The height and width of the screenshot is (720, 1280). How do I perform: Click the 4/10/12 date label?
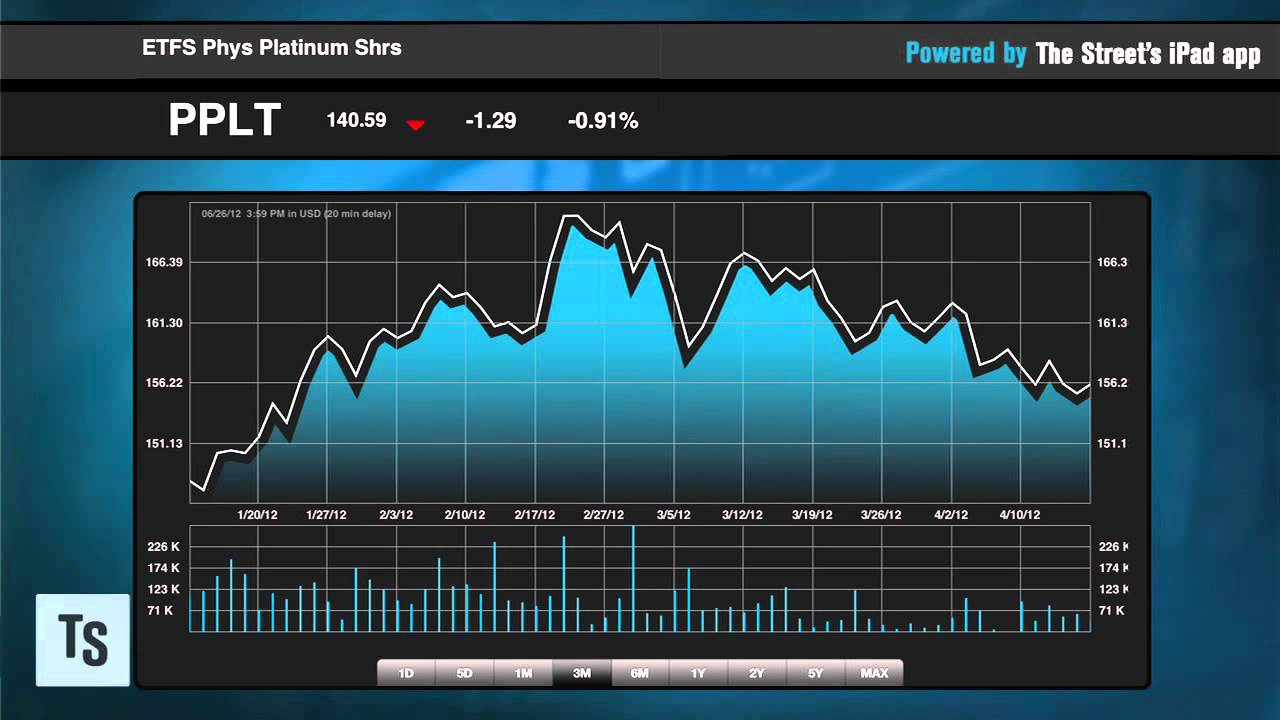coord(1020,515)
